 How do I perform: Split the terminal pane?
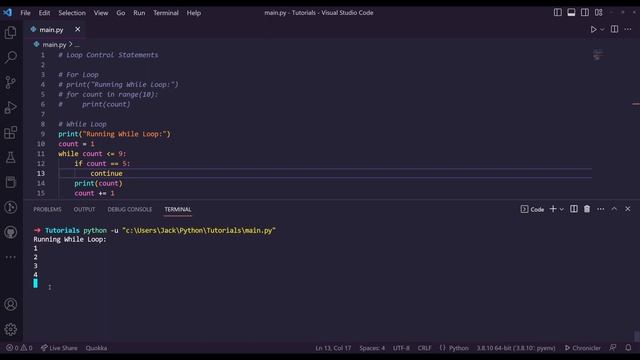(574, 209)
